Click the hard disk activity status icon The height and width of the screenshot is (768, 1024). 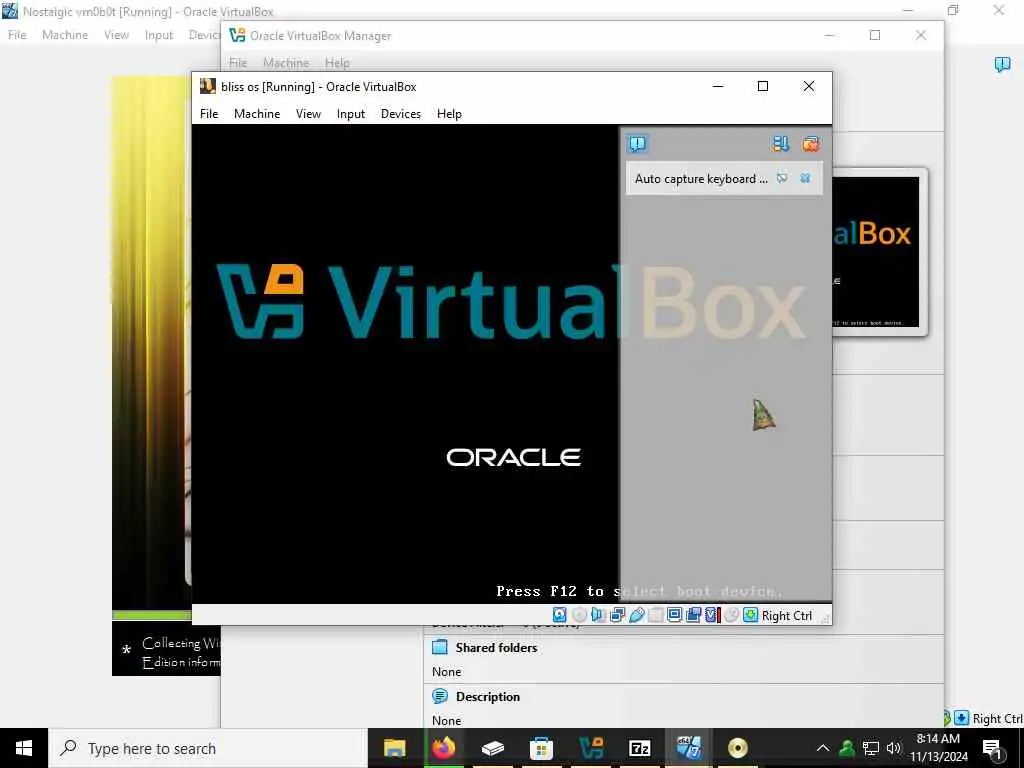coord(560,615)
